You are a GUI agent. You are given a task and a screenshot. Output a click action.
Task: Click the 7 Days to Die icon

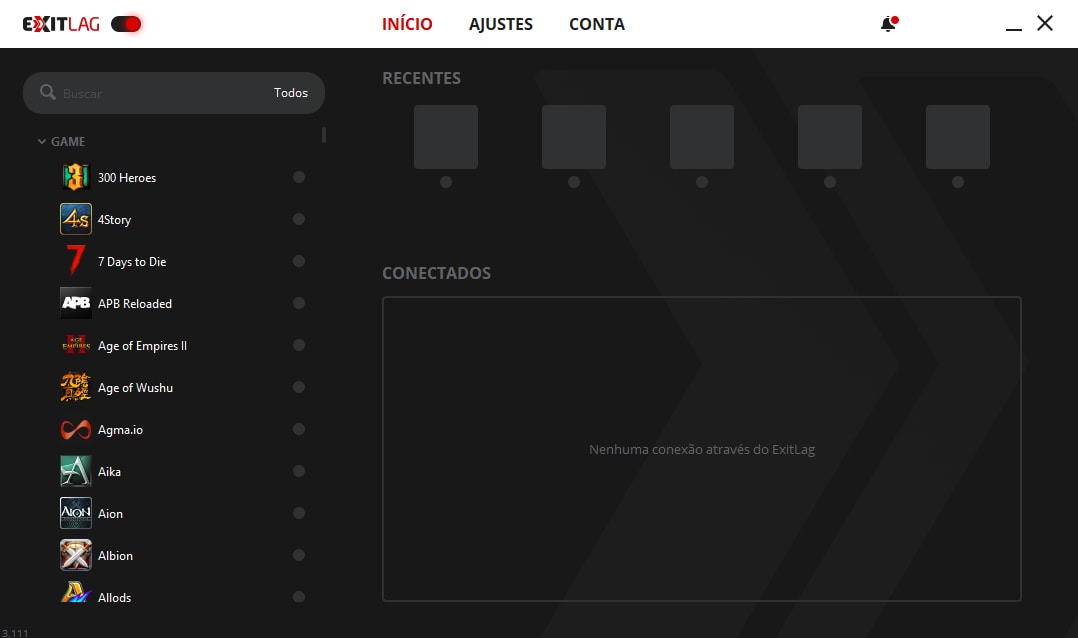click(x=76, y=261)
